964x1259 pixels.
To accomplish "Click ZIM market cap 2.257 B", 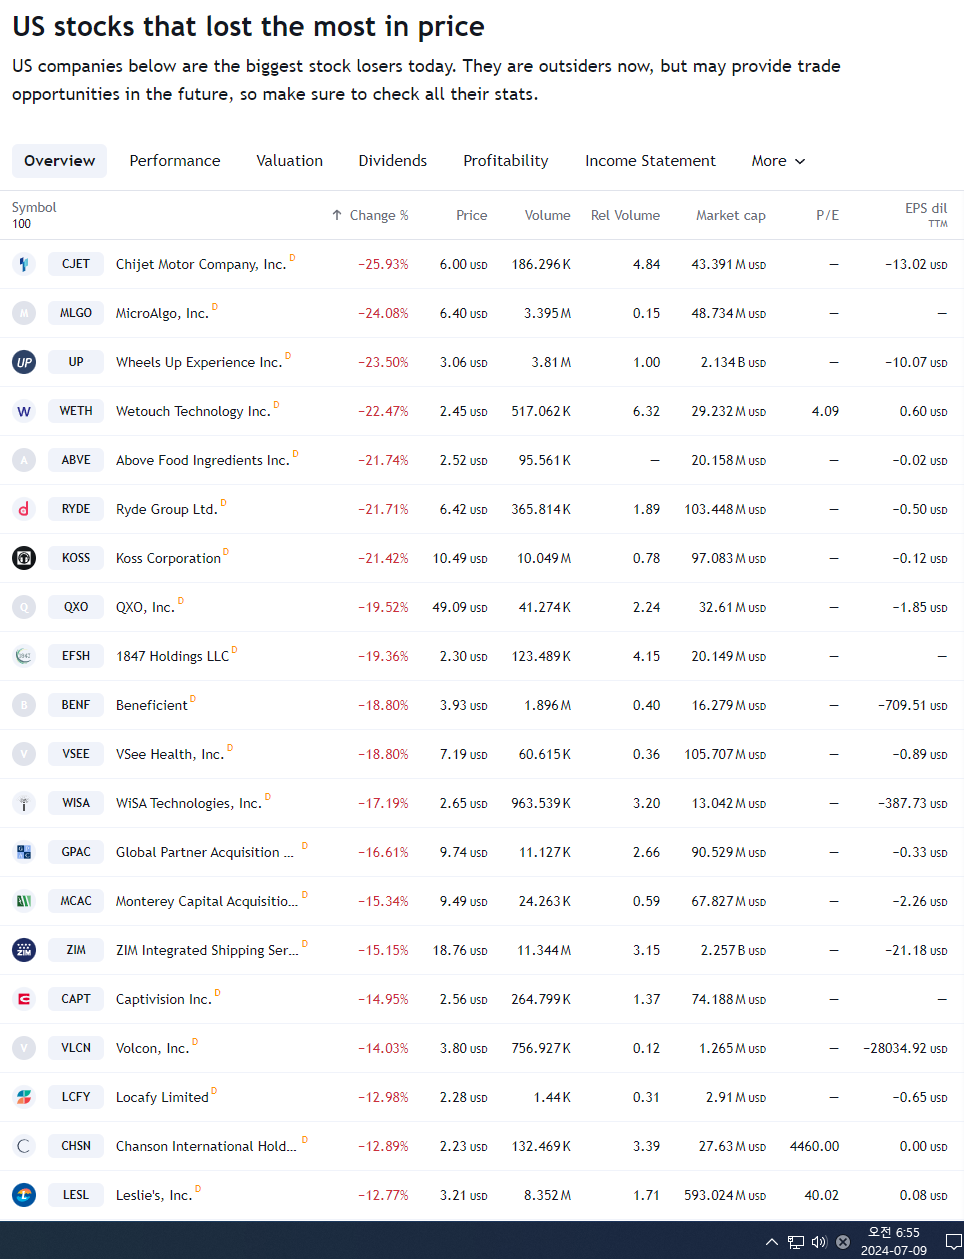I will (x=733, y=950).
